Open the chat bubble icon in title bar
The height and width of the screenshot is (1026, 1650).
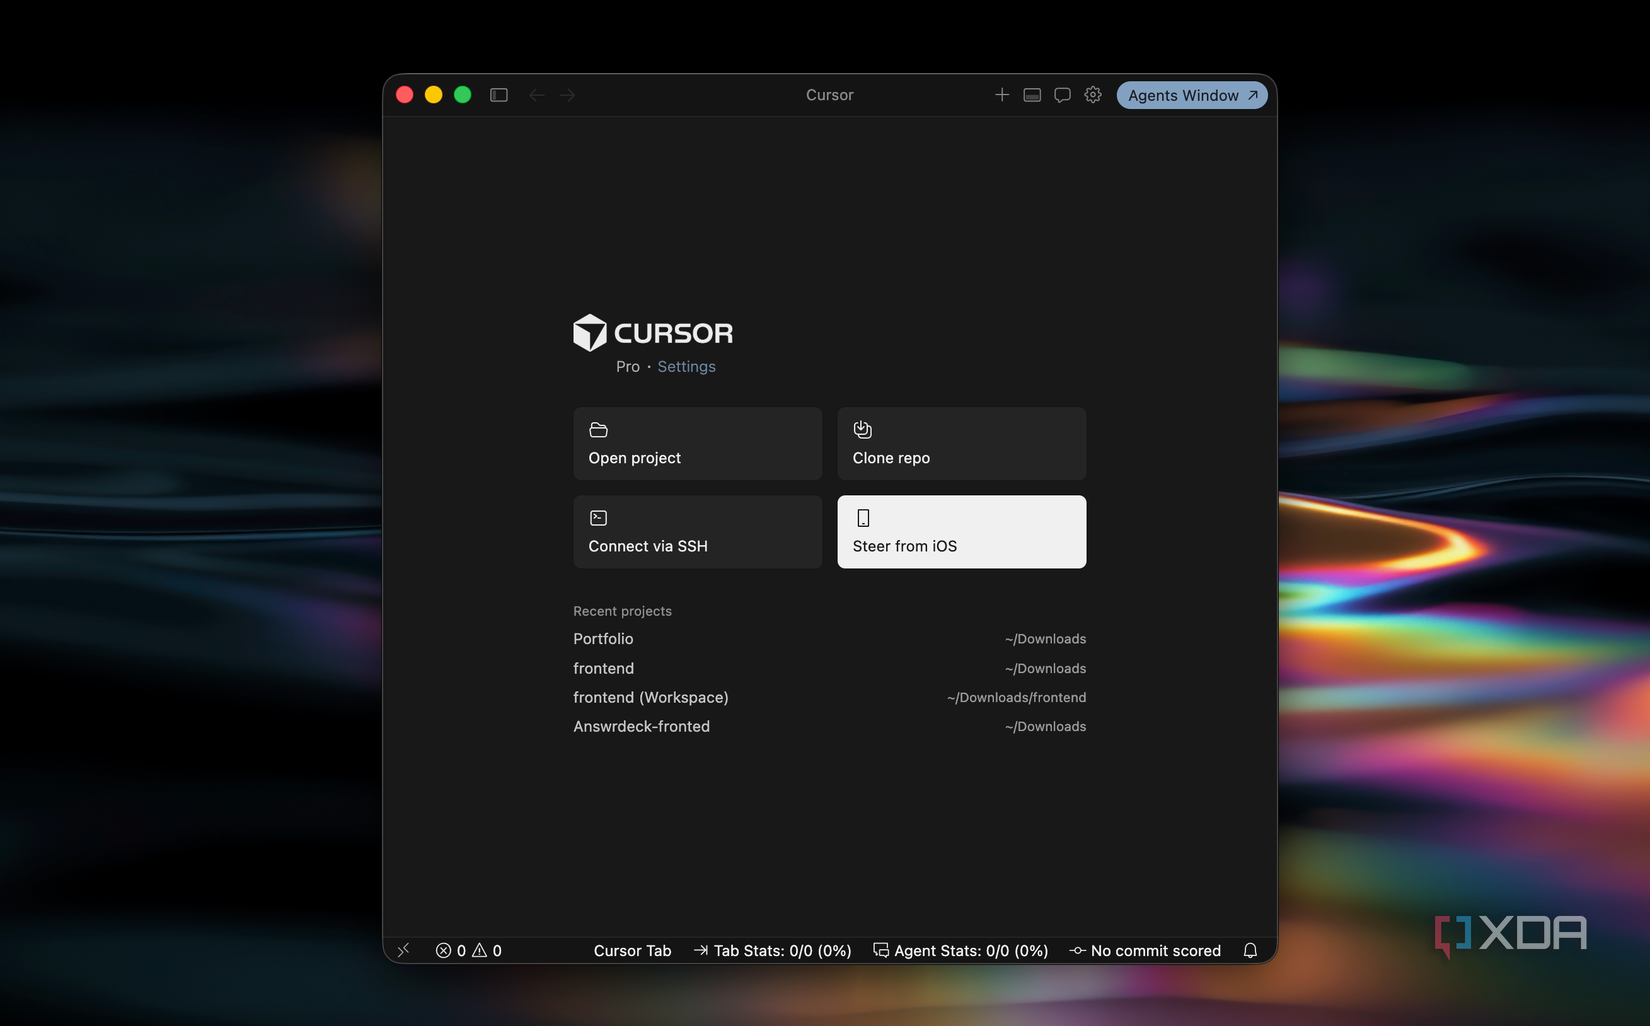point(1062,95)
